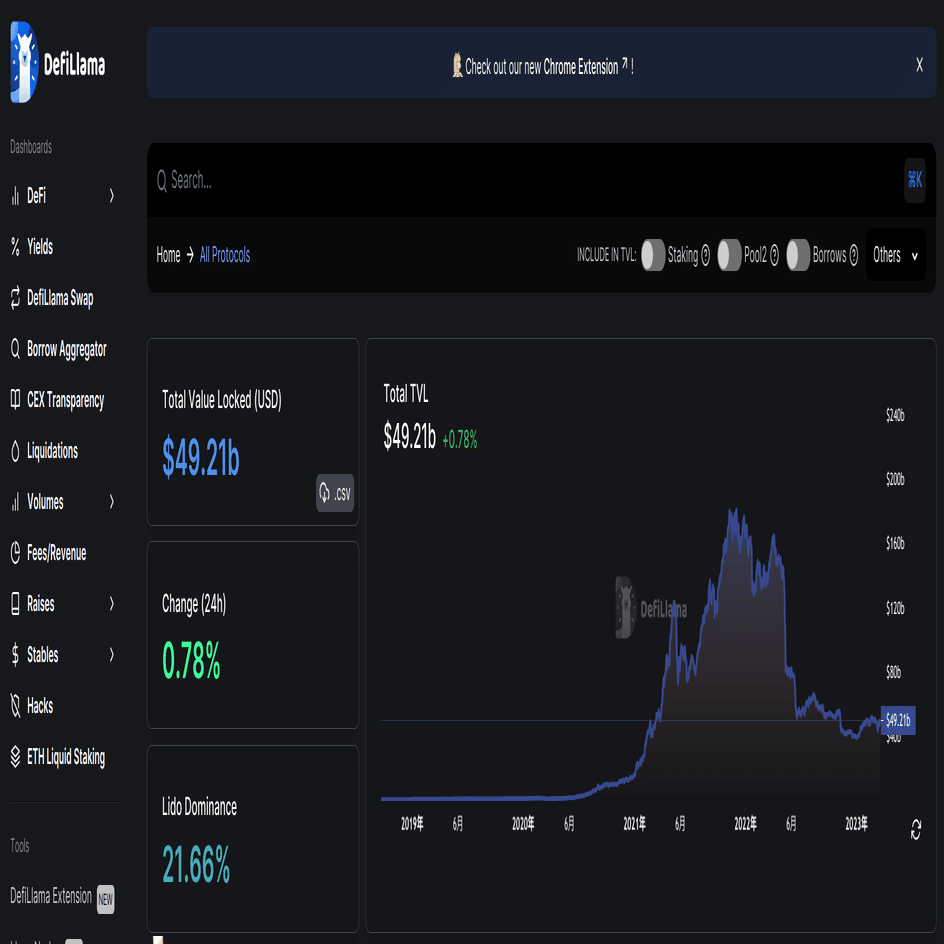Viewport: 944px width, 944px height.
Task: Open CEX Transparency page
Action: coord(66,400)
